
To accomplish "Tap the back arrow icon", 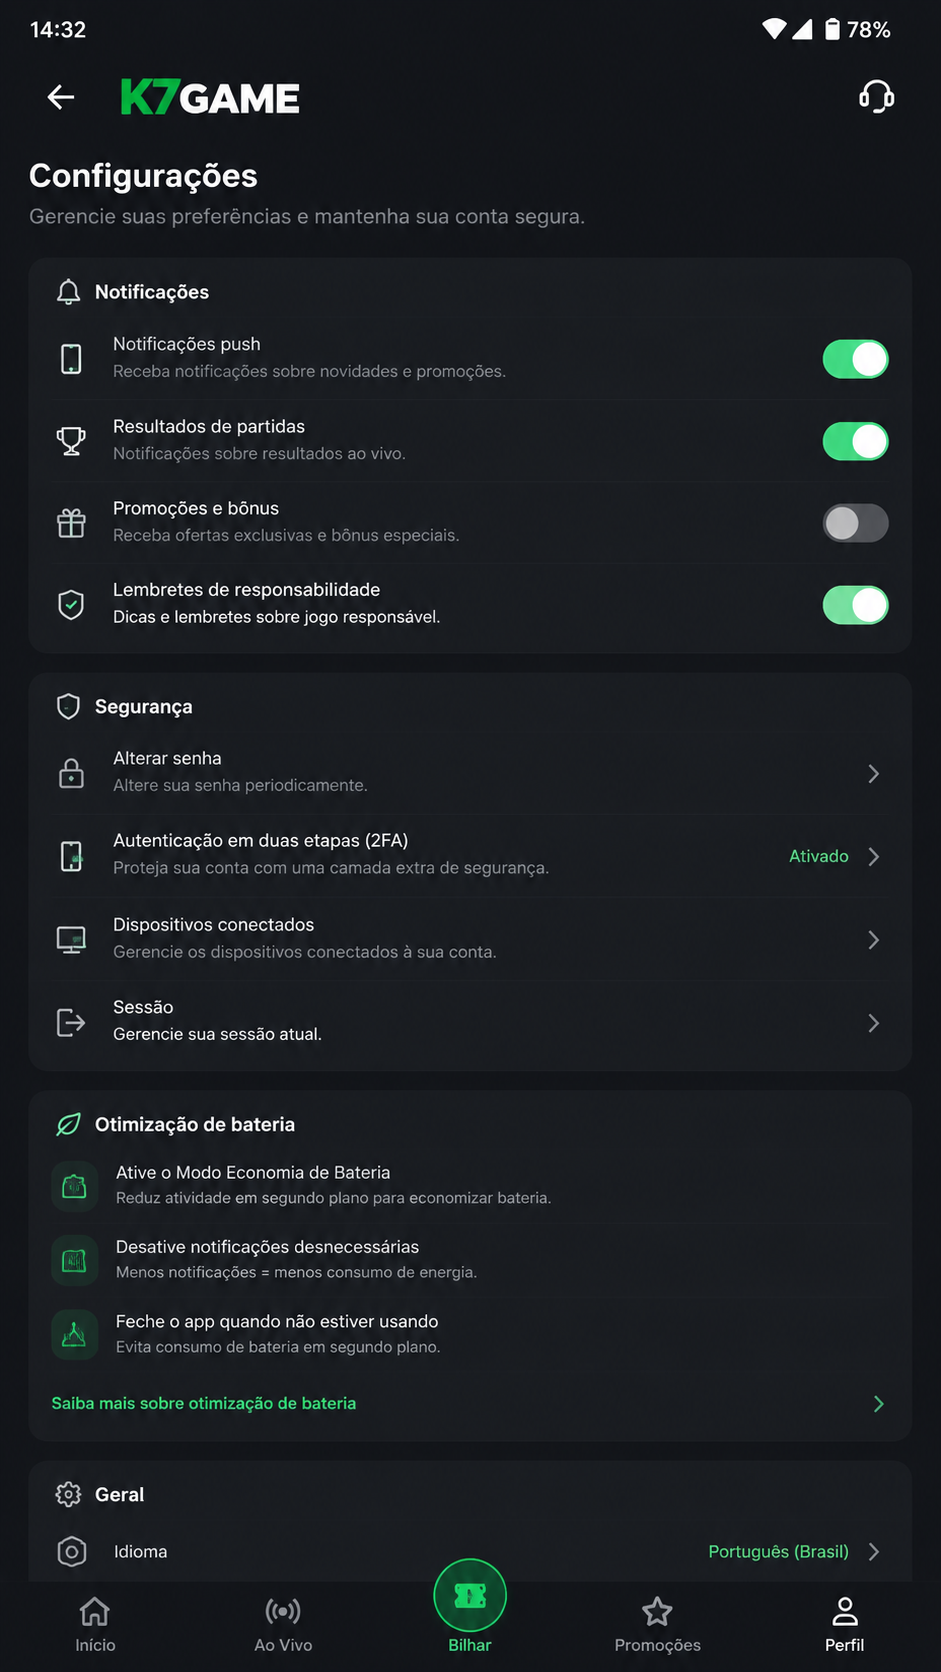I will tap(61, 97).
